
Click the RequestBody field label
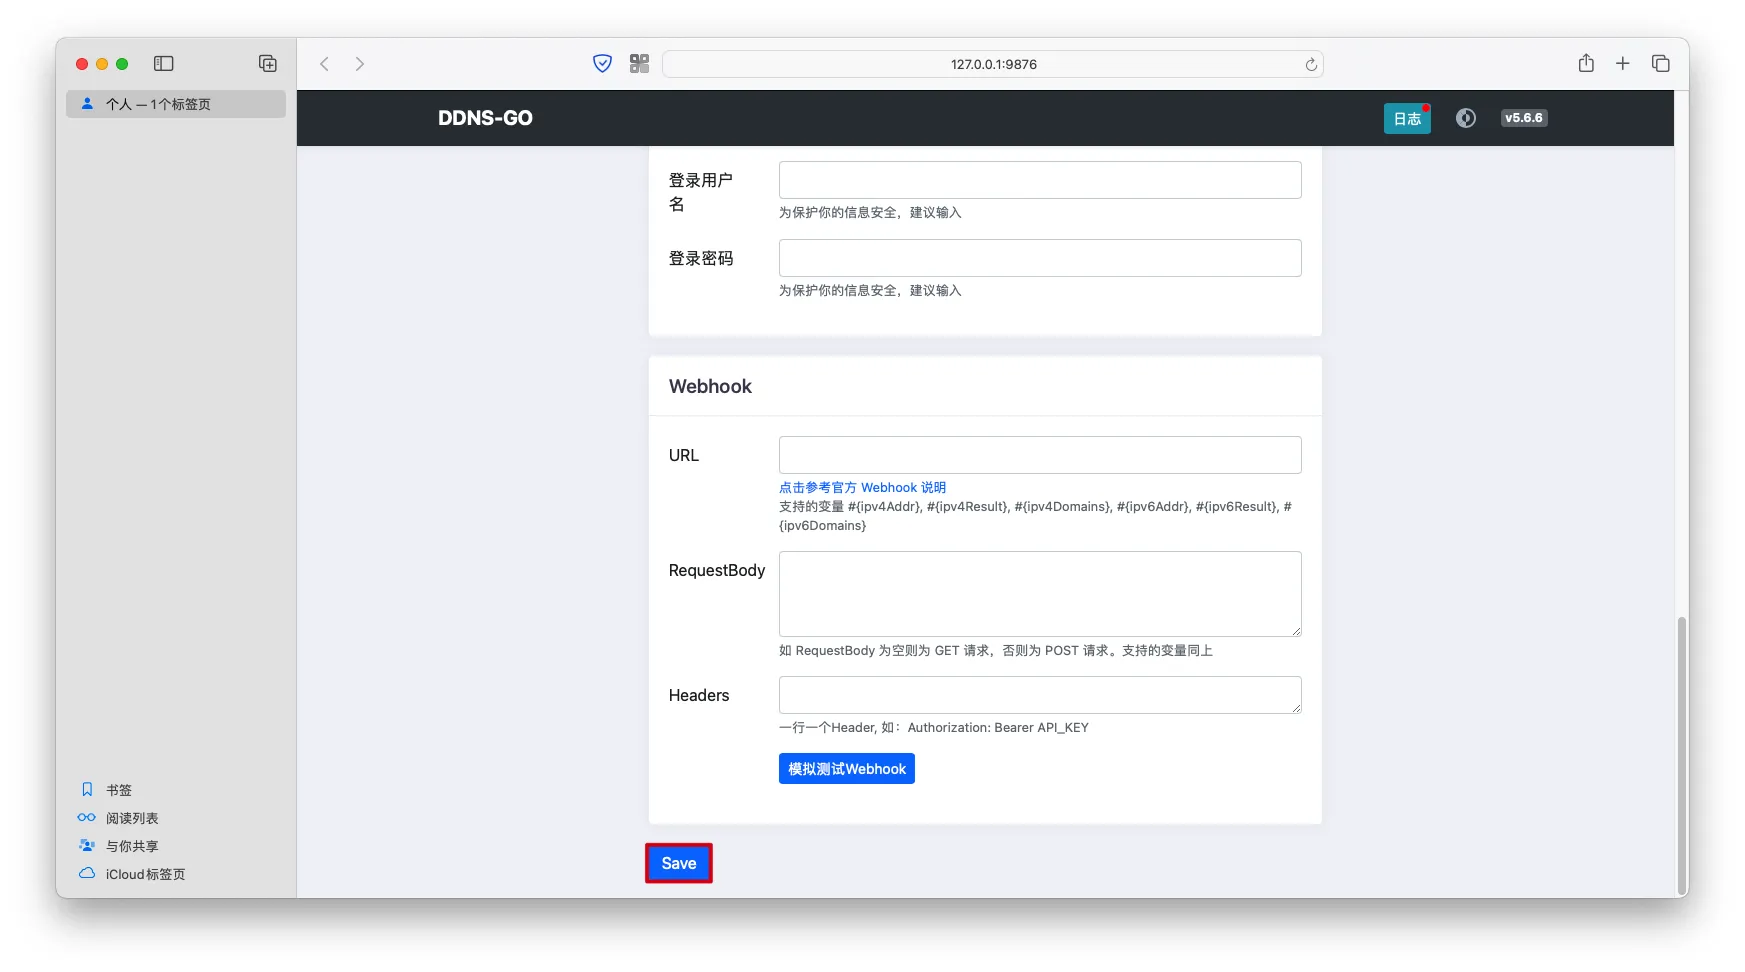coord(717,570)
